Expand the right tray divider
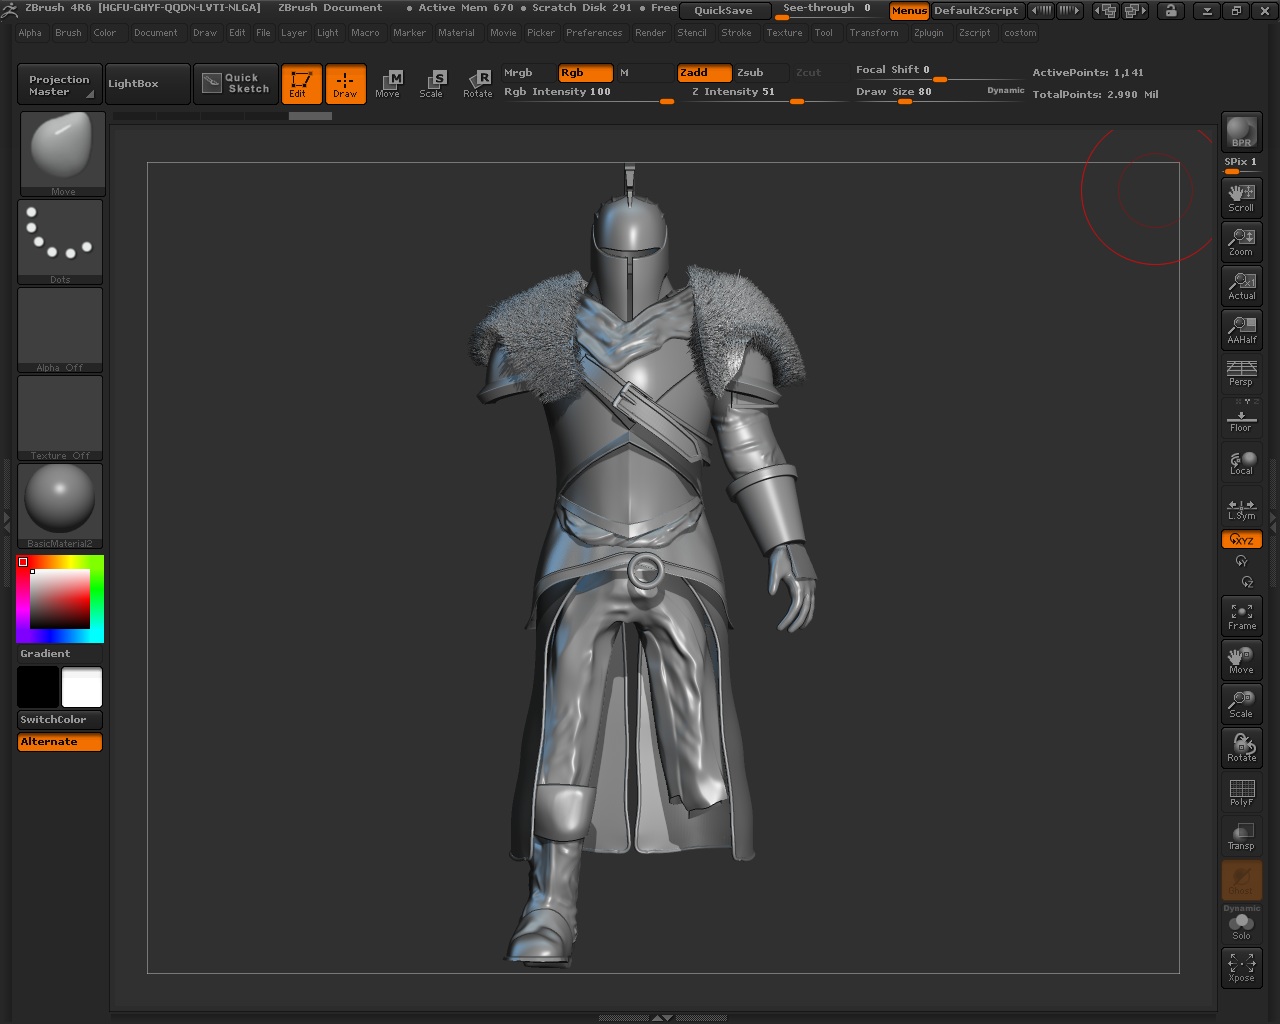The image size is (1280, 1024). coord(1273,521)
